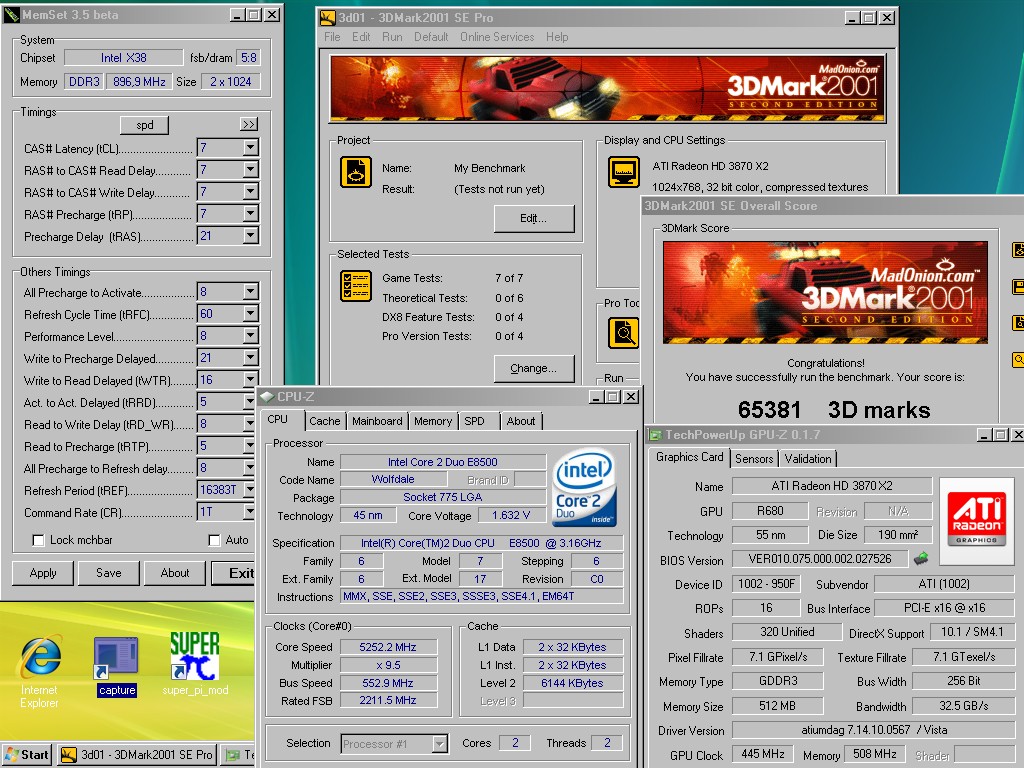Click the Pro Tools magnifier icon
The image size is (1024, 768).
pos(624,333)
